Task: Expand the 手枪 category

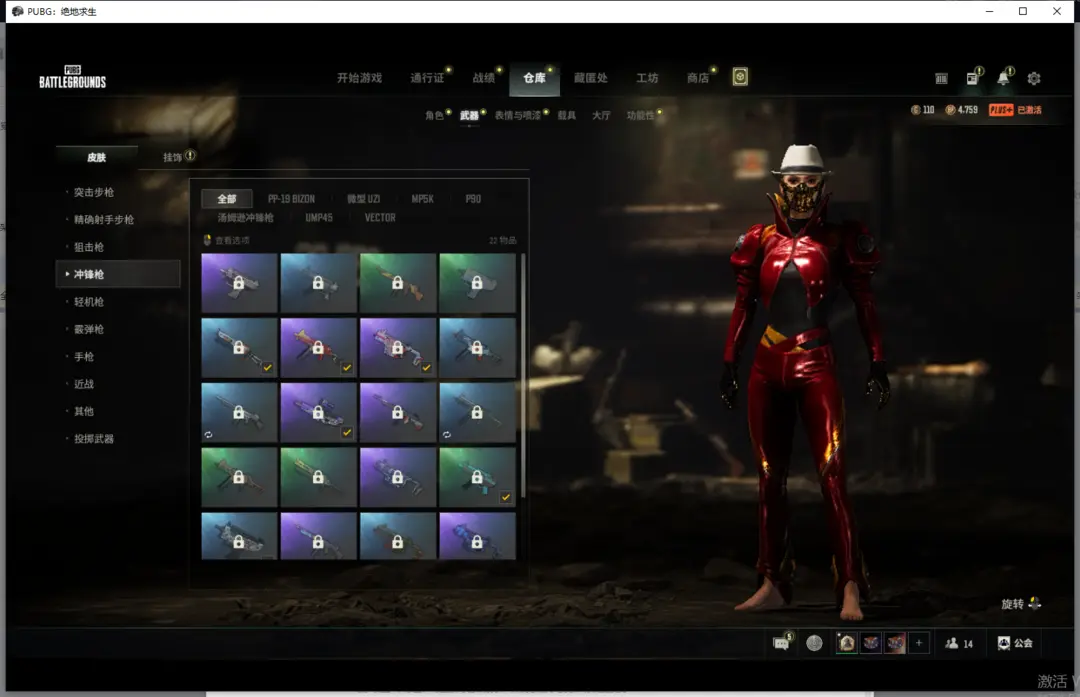Action: pyautogui.click(x=83, y=357)
